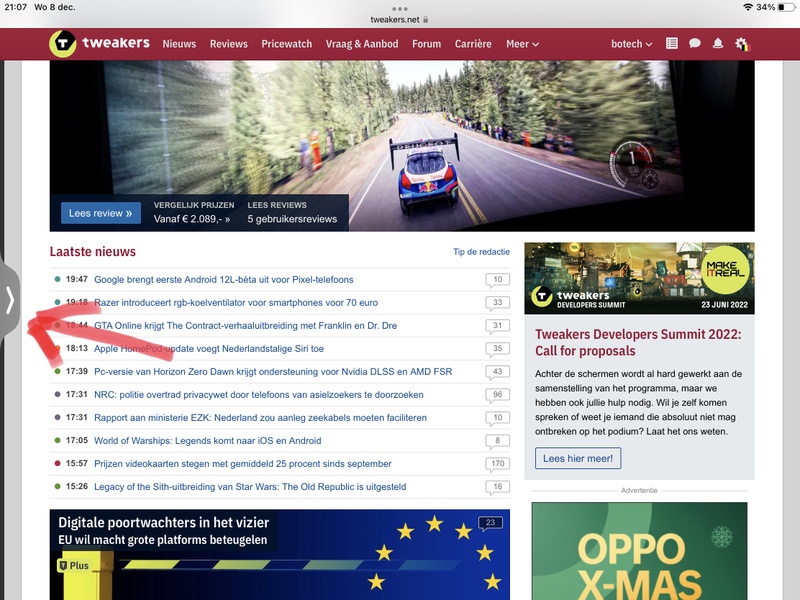Screen dimensions: 800x600
Task: Read NRC politie privacywet article
Action: 259,394
